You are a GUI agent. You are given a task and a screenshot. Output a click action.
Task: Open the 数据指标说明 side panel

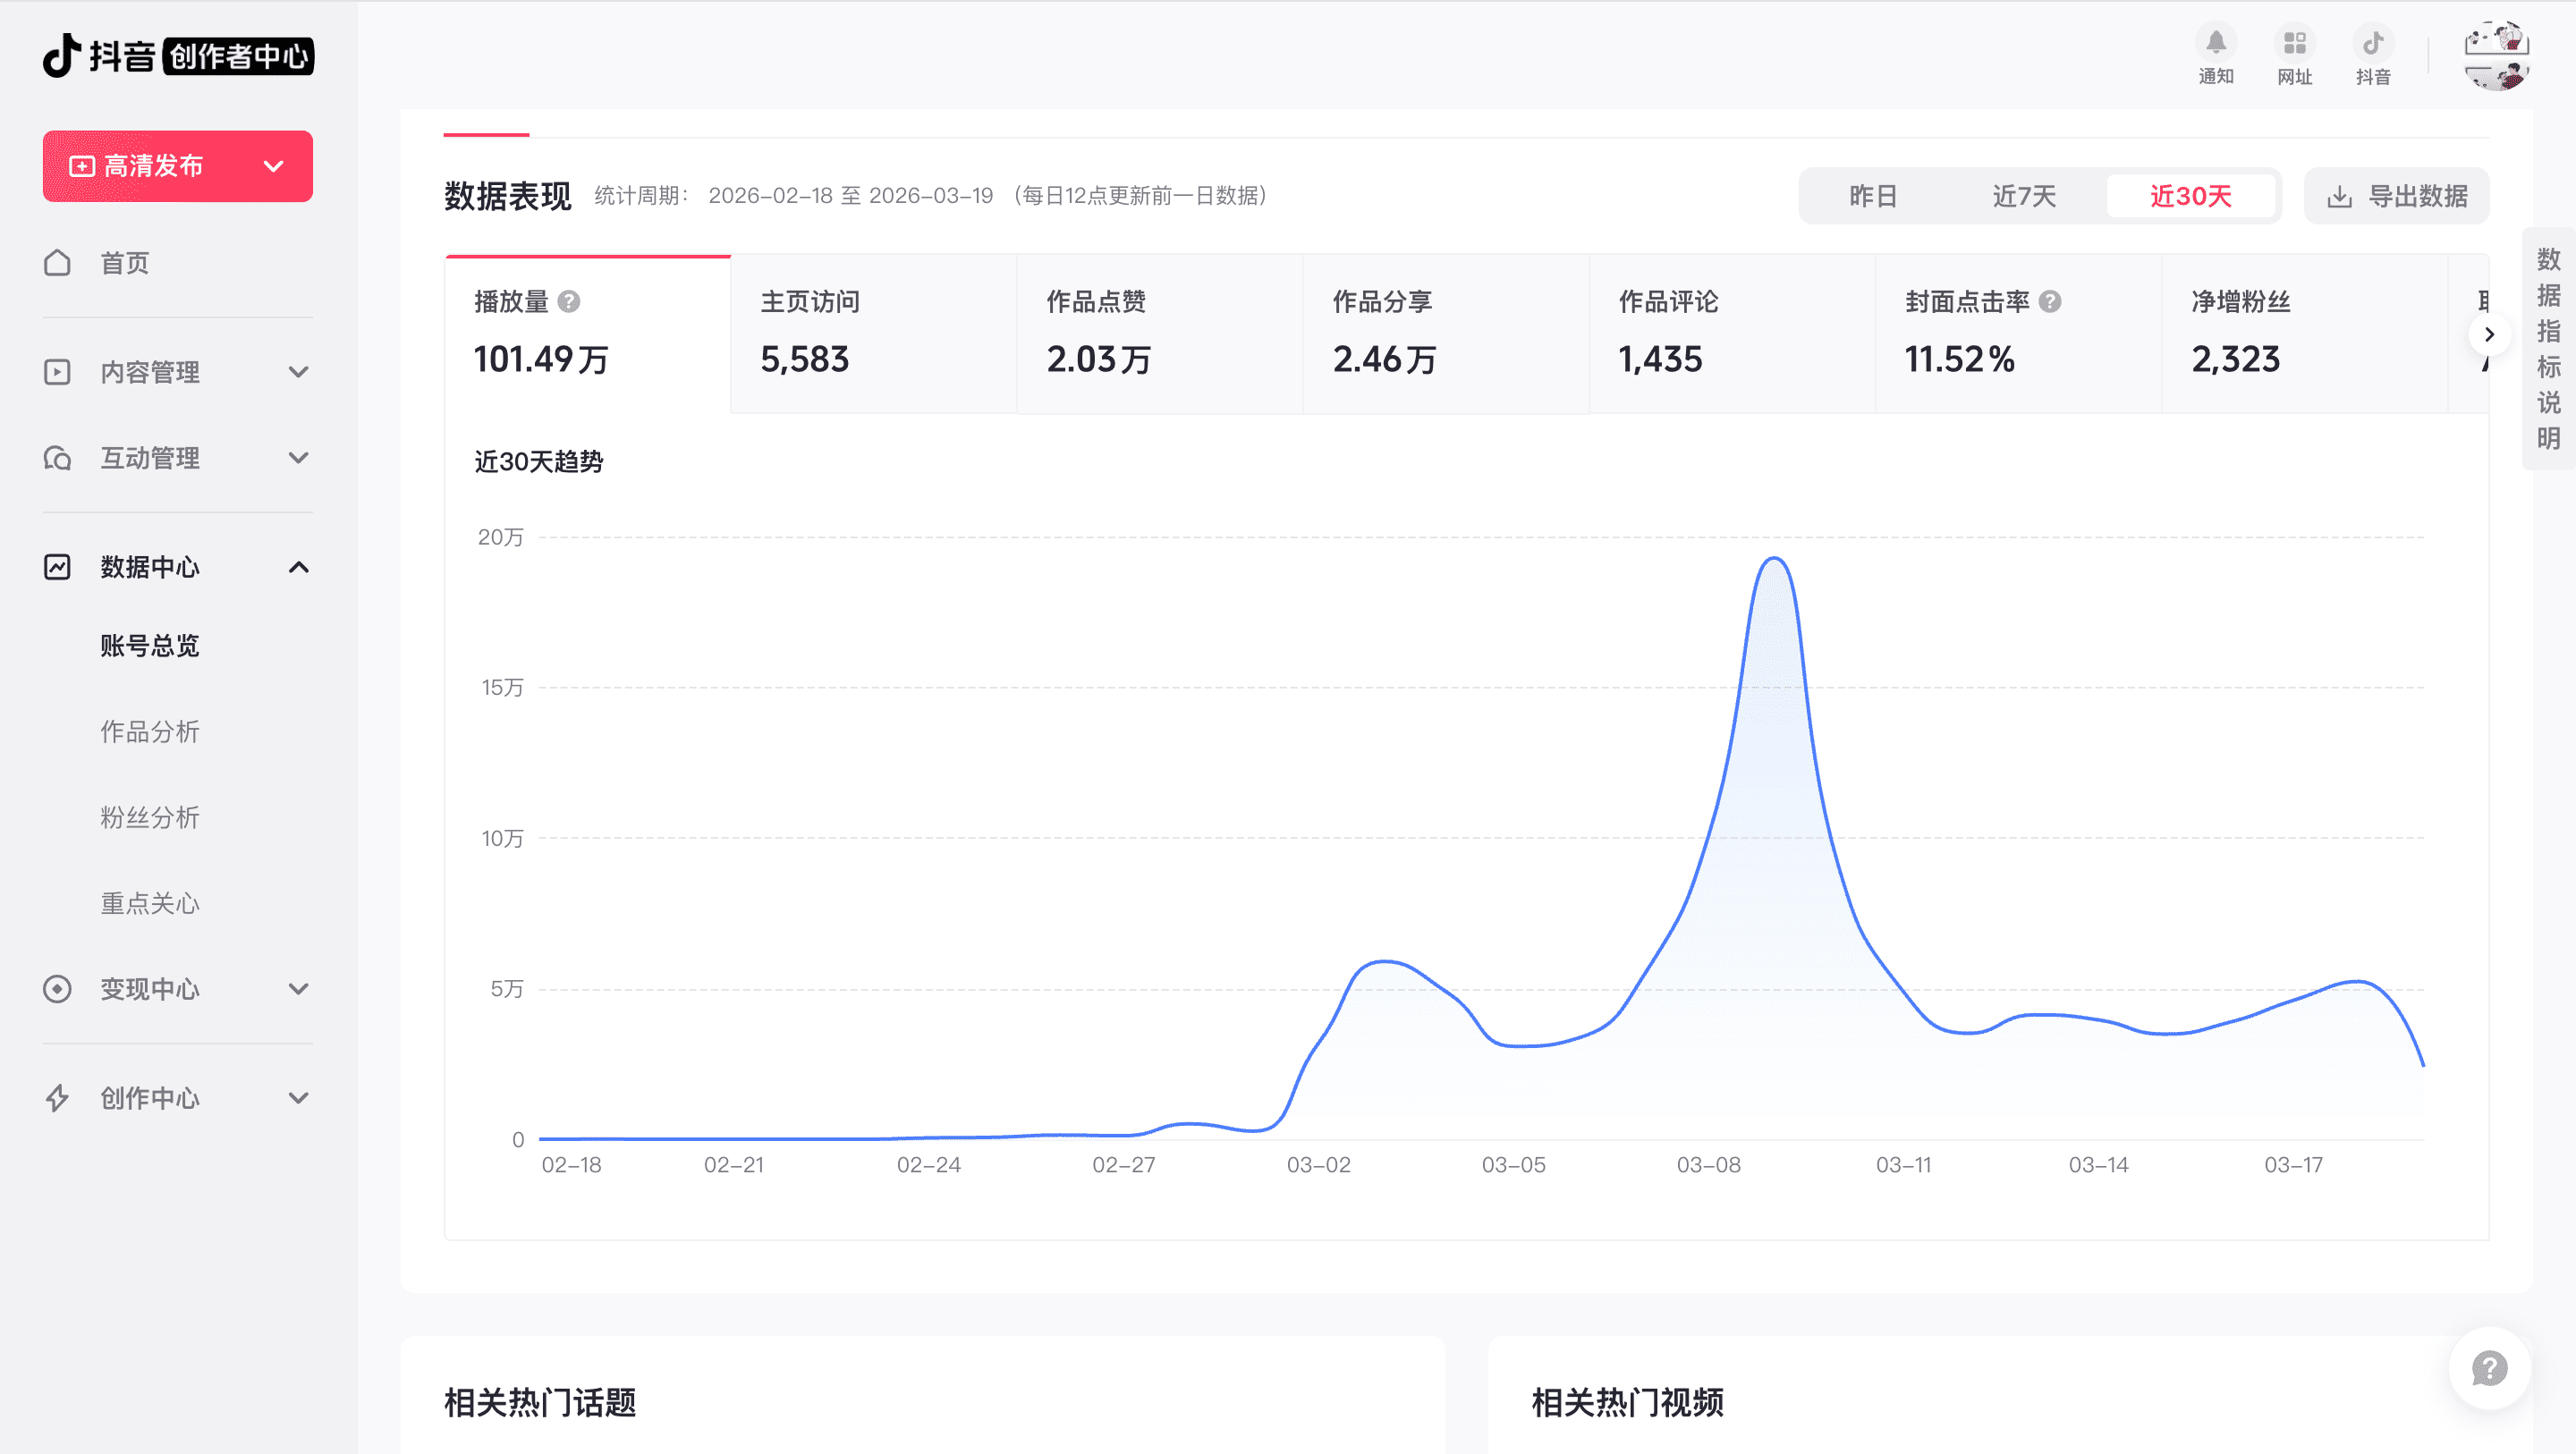click(2547, 348)
